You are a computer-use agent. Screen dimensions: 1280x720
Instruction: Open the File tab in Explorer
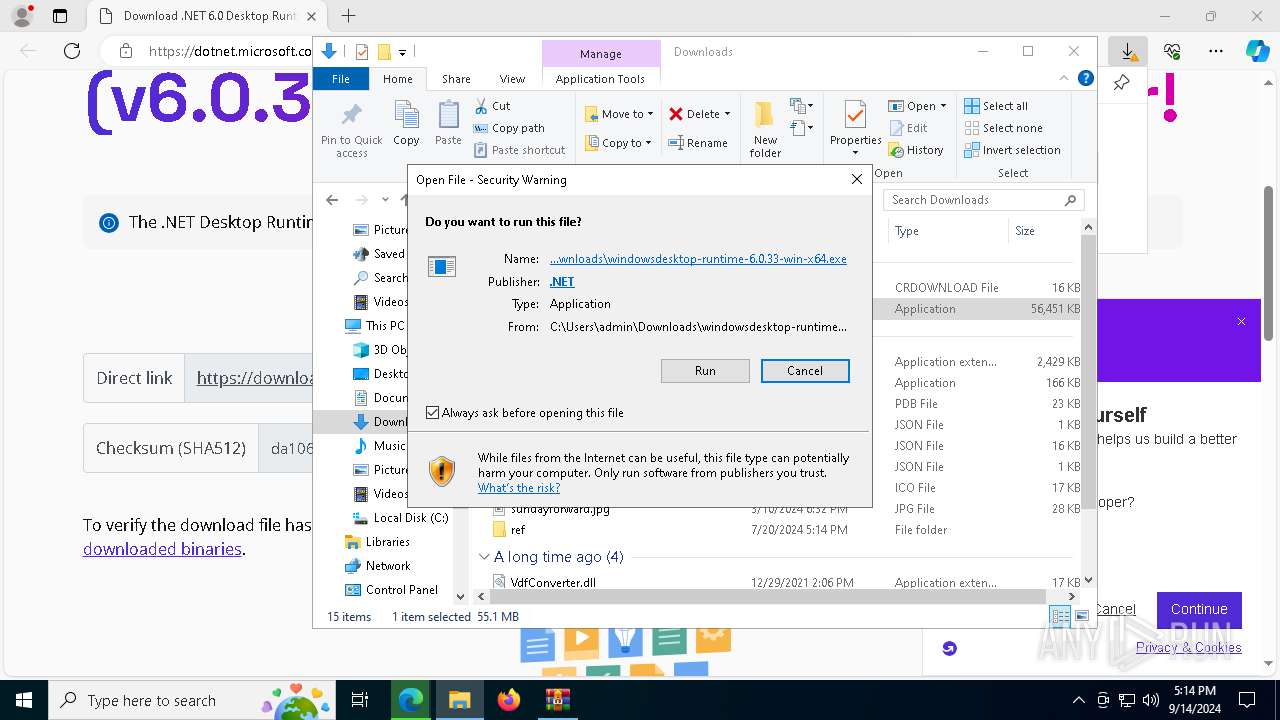(341, 79)
